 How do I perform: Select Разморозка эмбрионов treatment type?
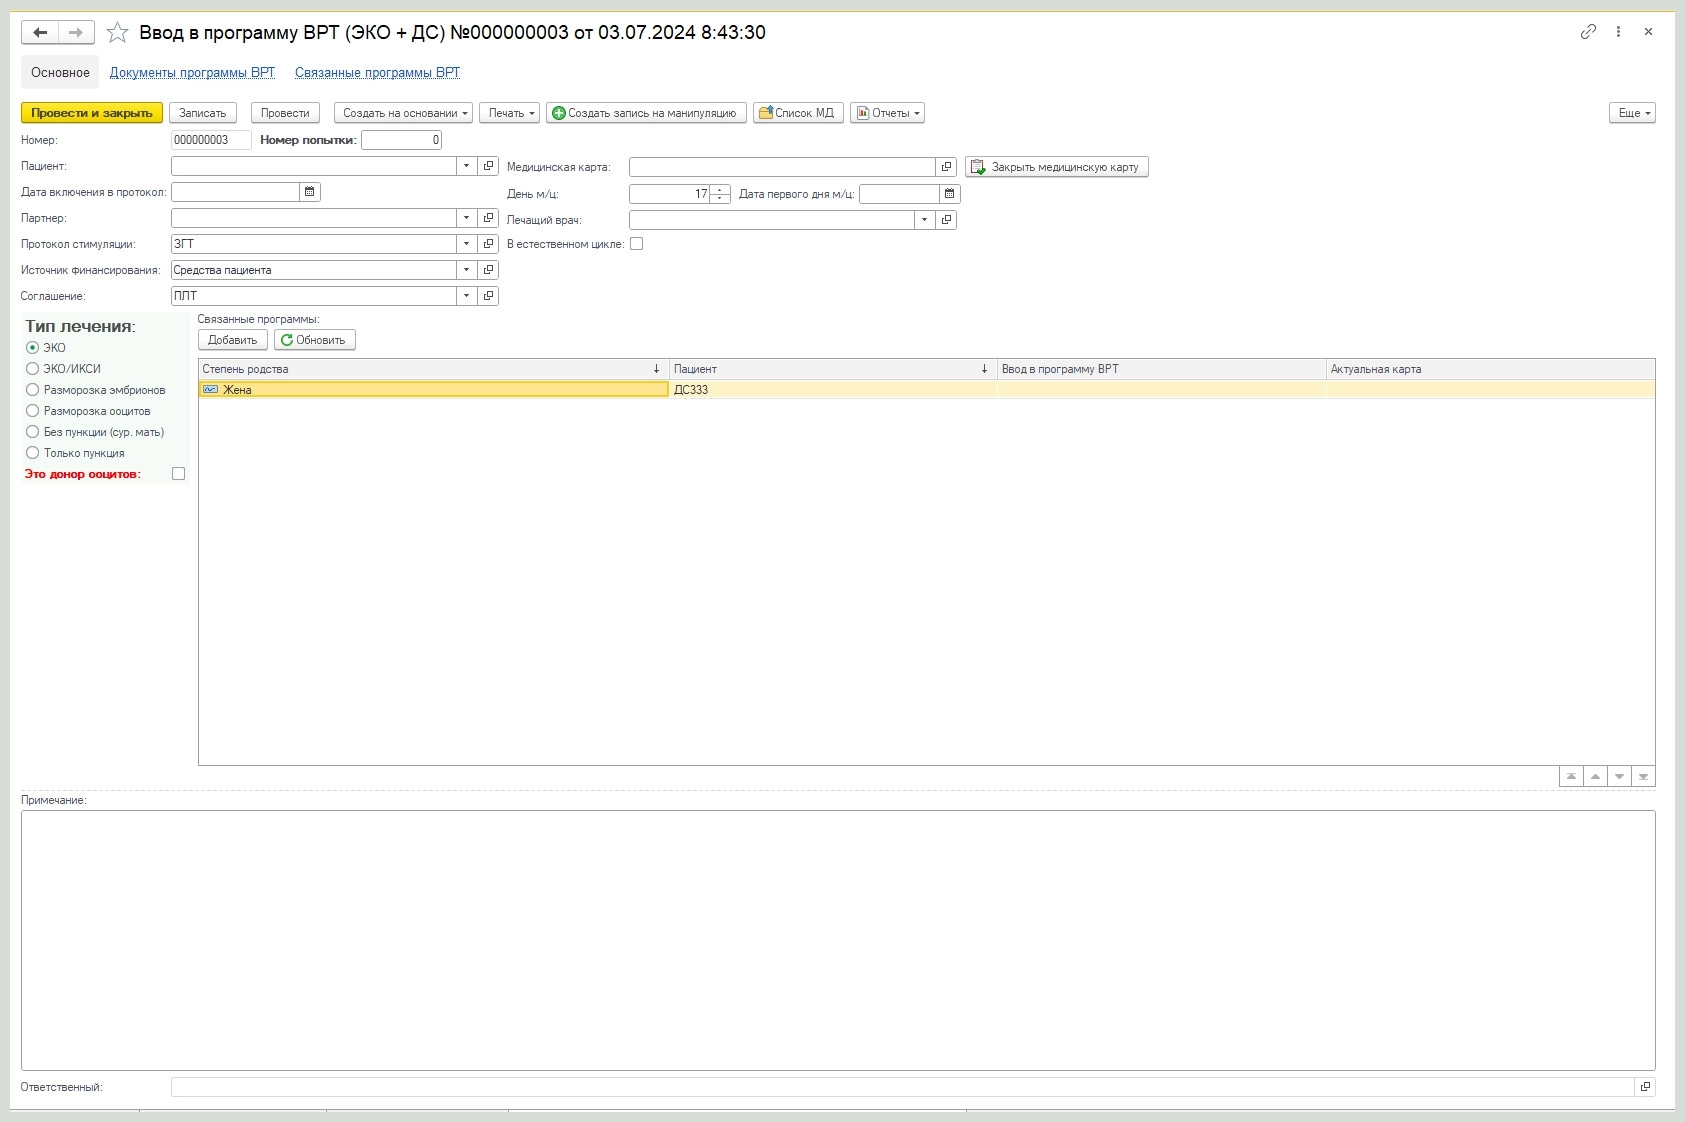(x=32, y=390)
